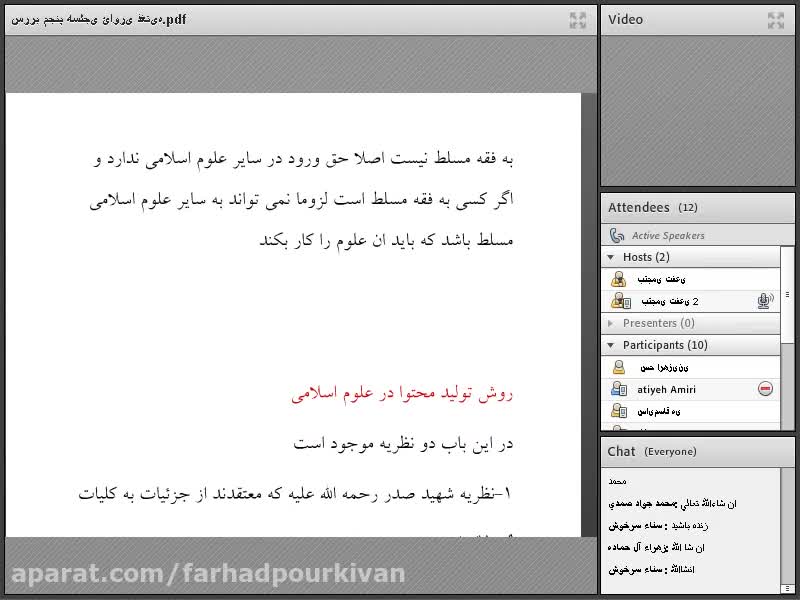Image resolution: width=800 pixels, height=600 pixels.
Task: Maximize the Video pod to full screen
Action: tap(776, 20)
